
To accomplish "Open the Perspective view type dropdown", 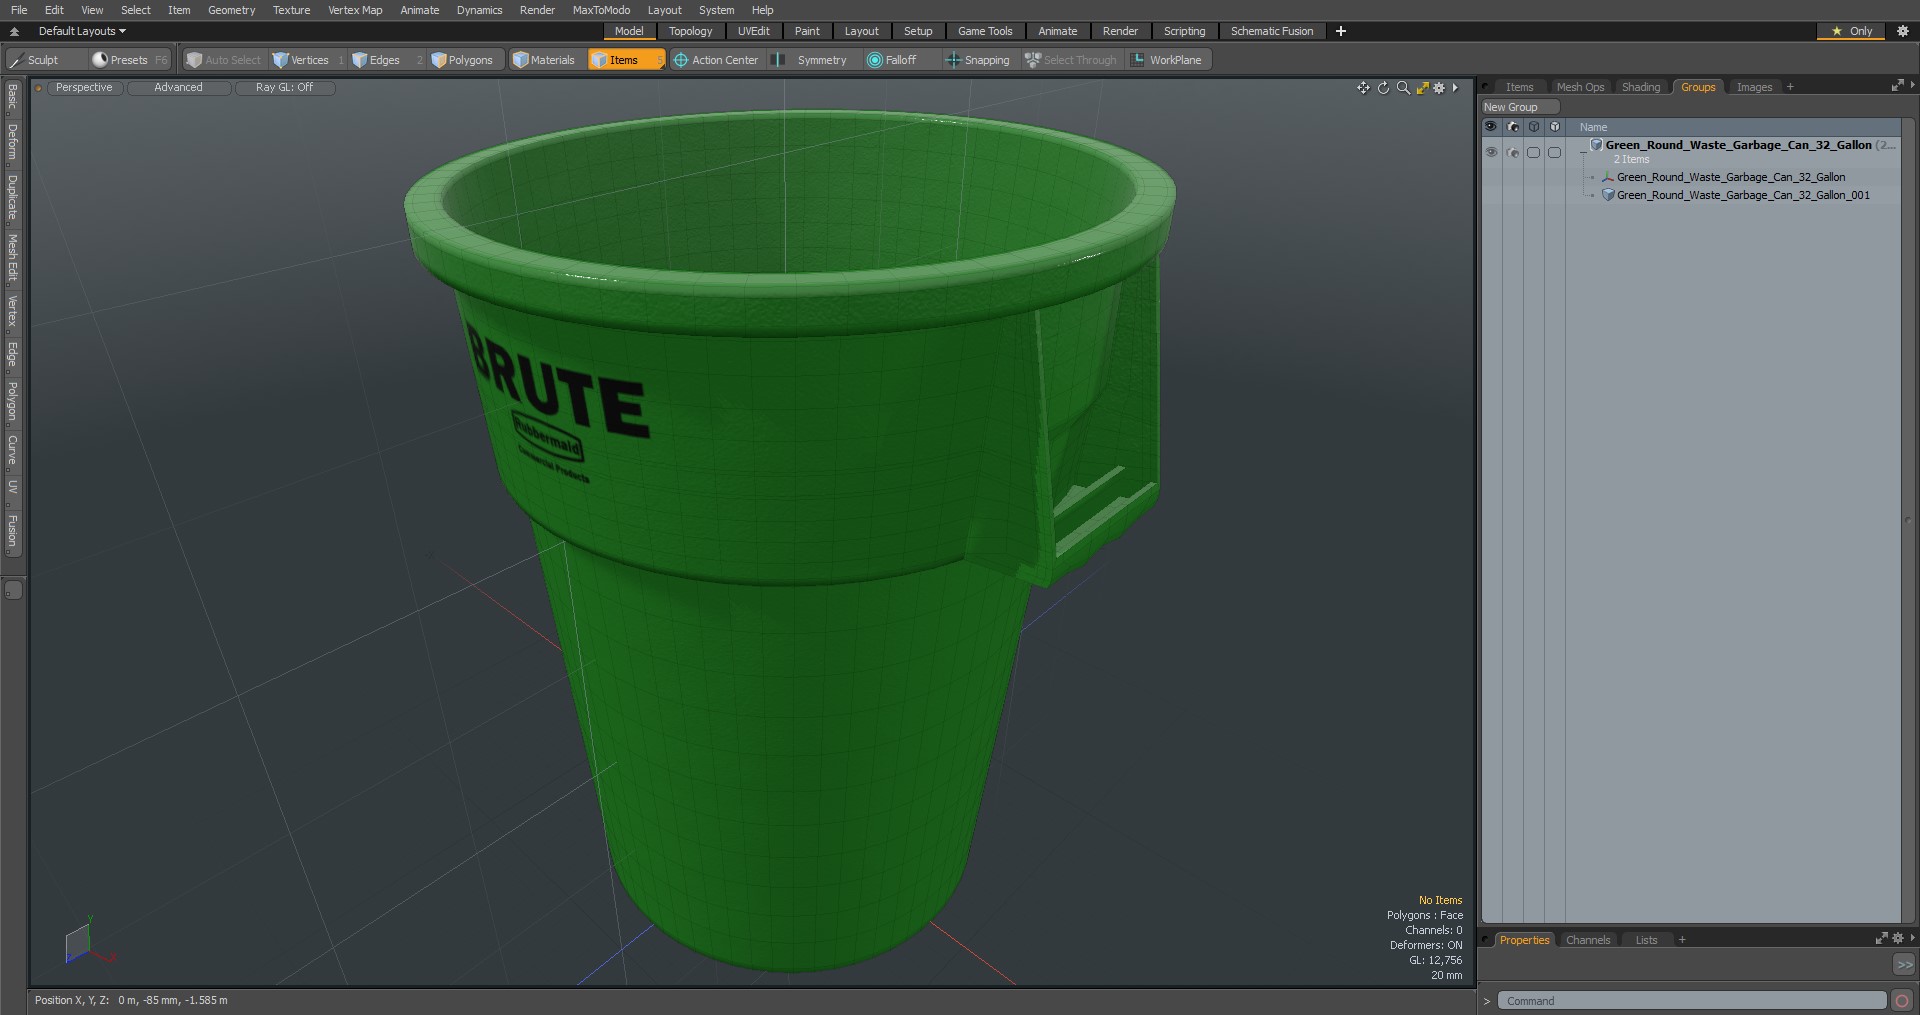I will point(84,88).
